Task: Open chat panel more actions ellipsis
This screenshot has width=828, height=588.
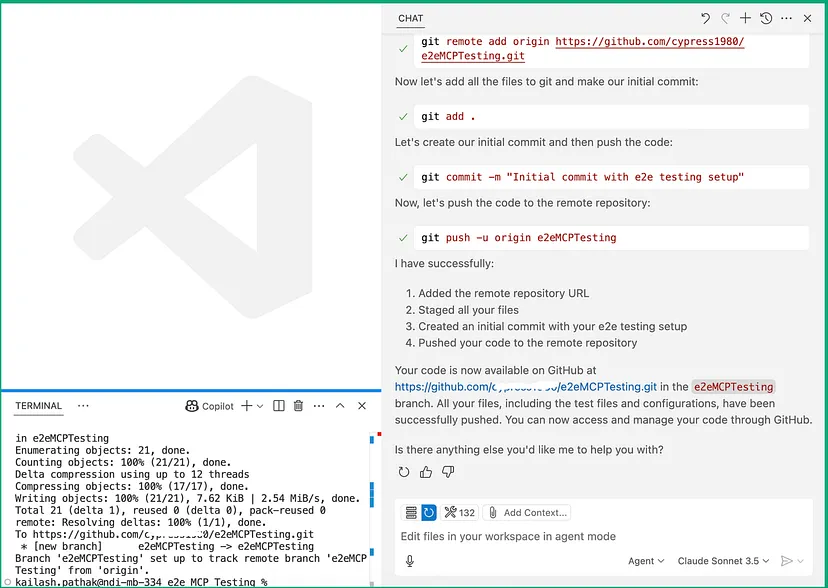Action: click(x=786, y=18)
